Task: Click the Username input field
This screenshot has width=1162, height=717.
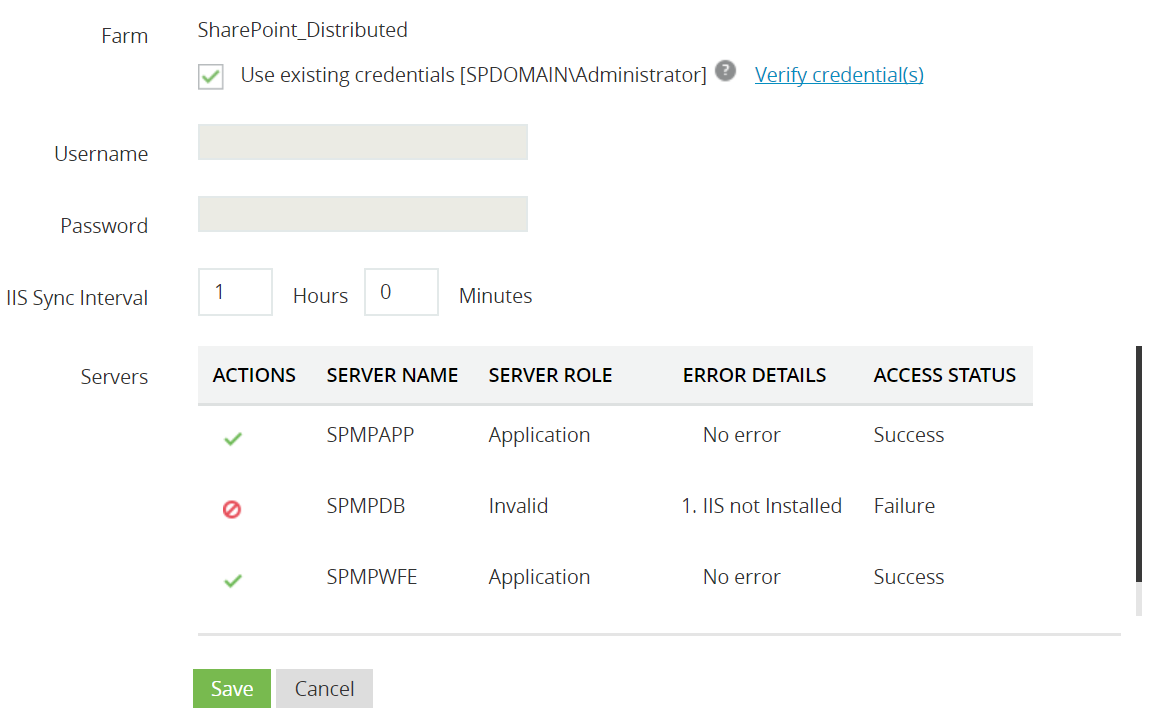Action: pos(362,142)
